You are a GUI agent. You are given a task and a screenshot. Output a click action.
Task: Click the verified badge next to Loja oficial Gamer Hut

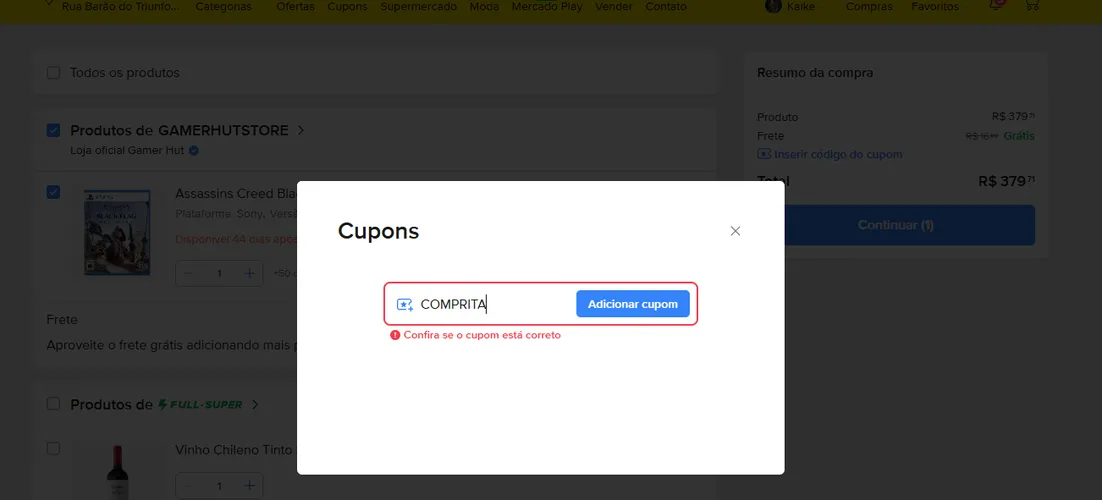194,150
